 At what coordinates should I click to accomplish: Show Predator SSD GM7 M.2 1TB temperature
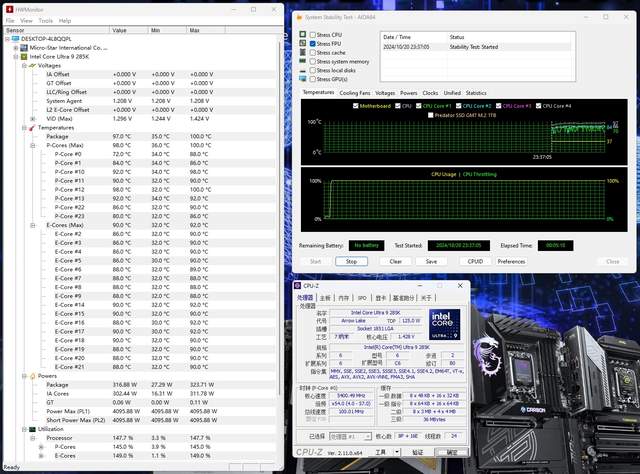(x=430, y=115)
